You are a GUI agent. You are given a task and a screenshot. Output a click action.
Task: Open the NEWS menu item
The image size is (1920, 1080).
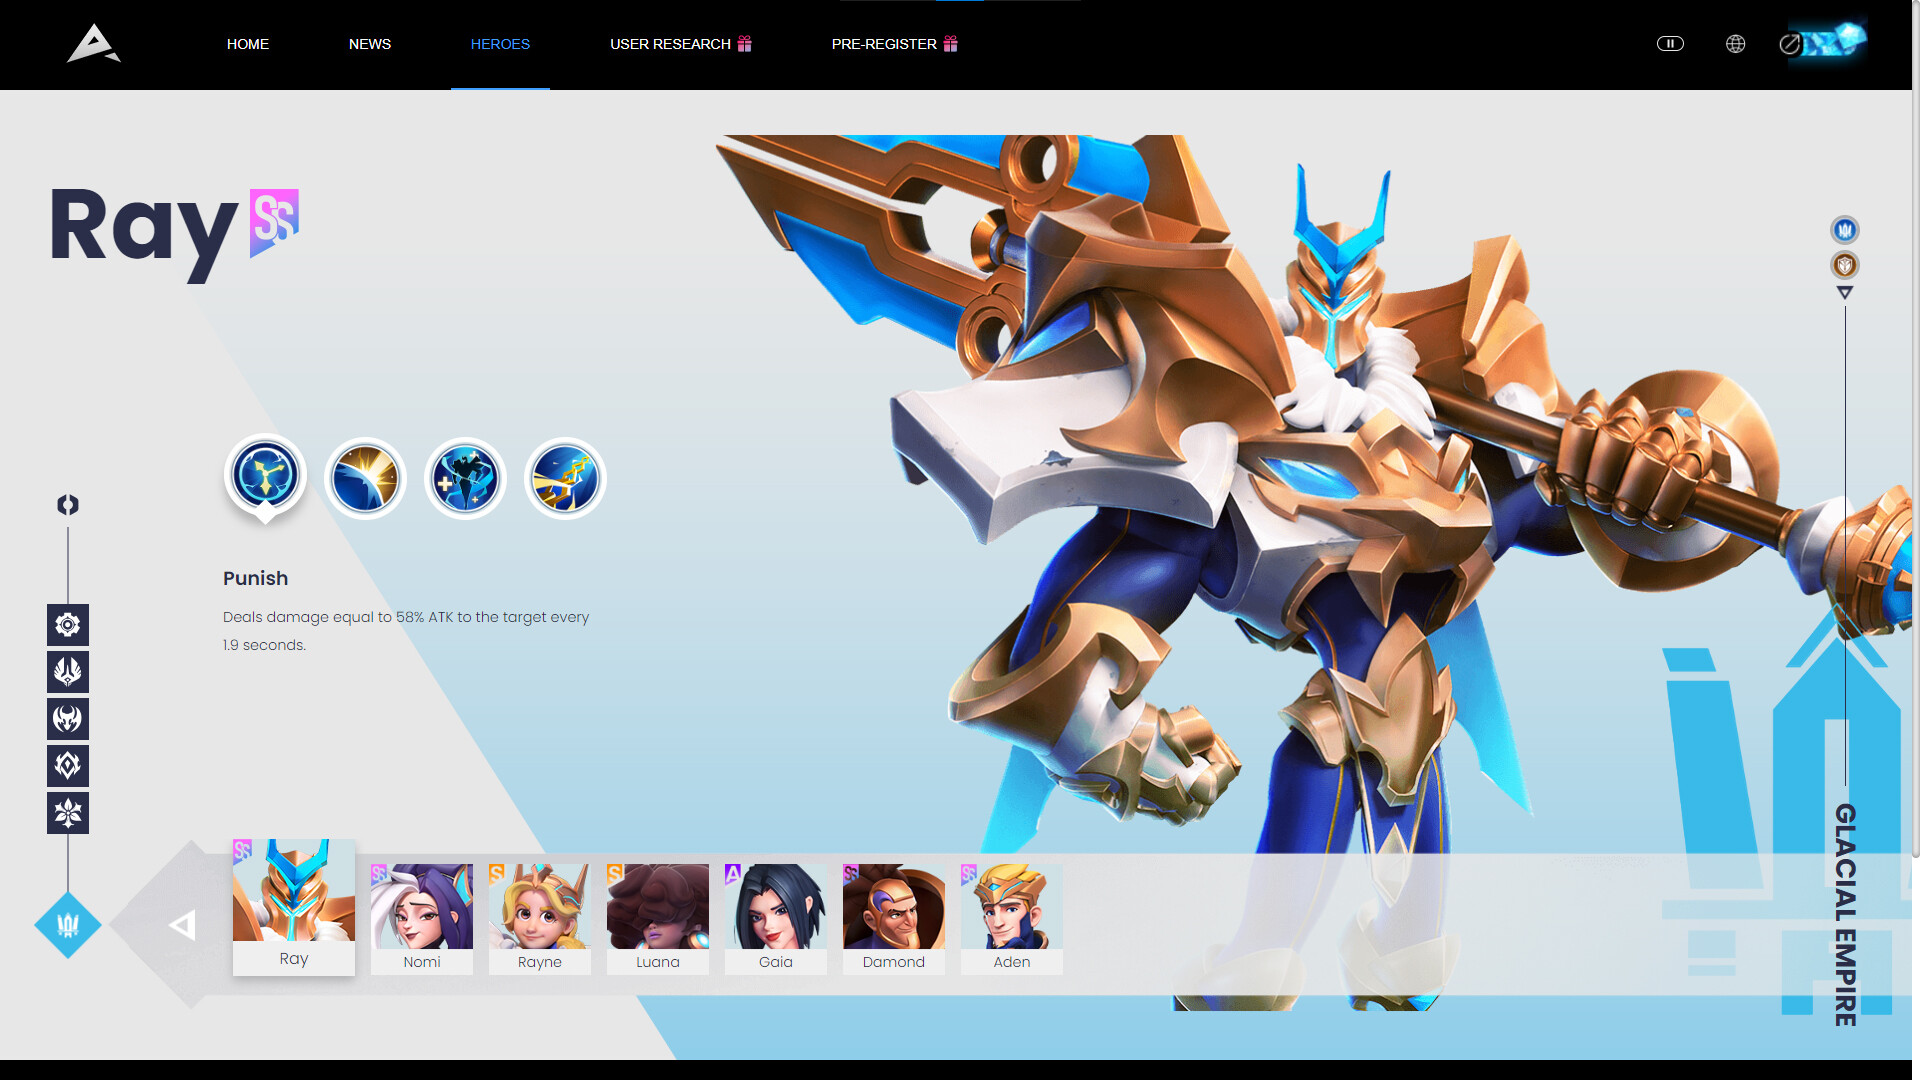pyautogui.click(x=369, y=44)
